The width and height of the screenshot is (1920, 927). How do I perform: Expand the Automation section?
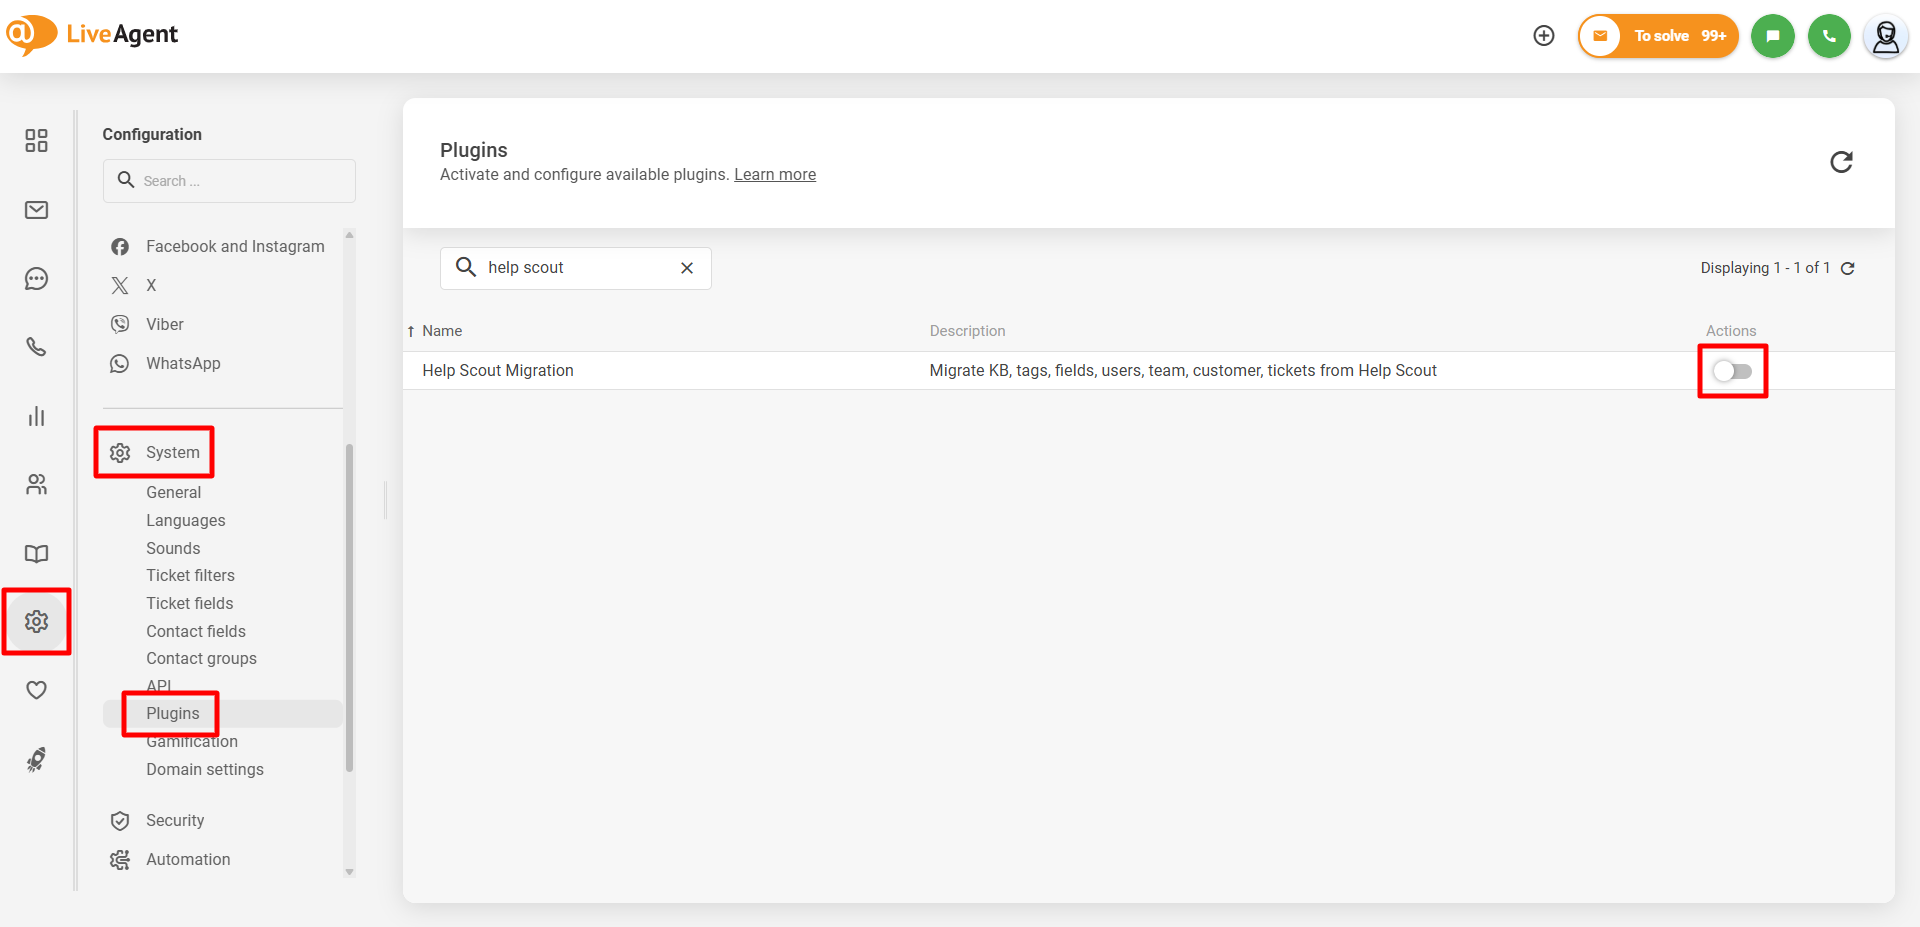click(188, 860)
